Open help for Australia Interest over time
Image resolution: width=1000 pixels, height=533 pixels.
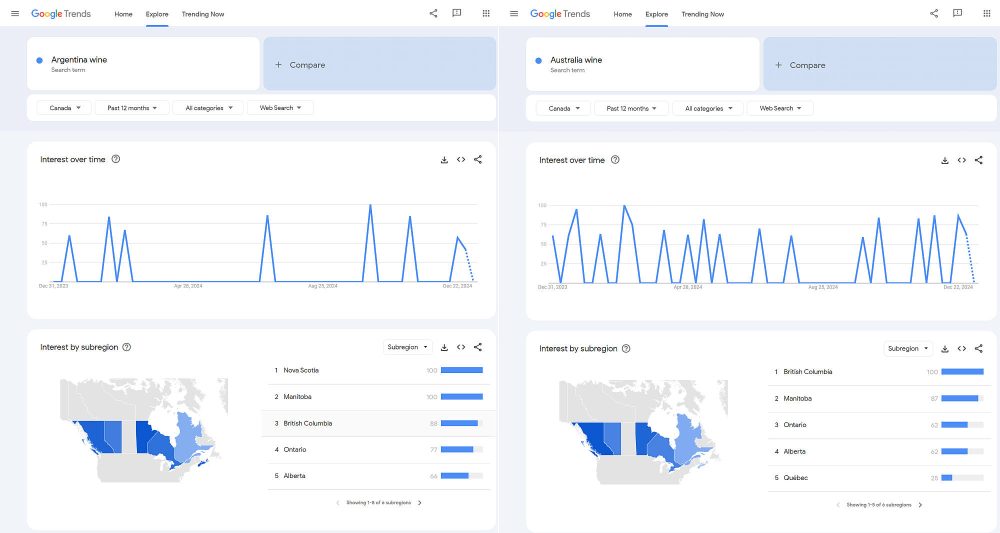[615, 160]
